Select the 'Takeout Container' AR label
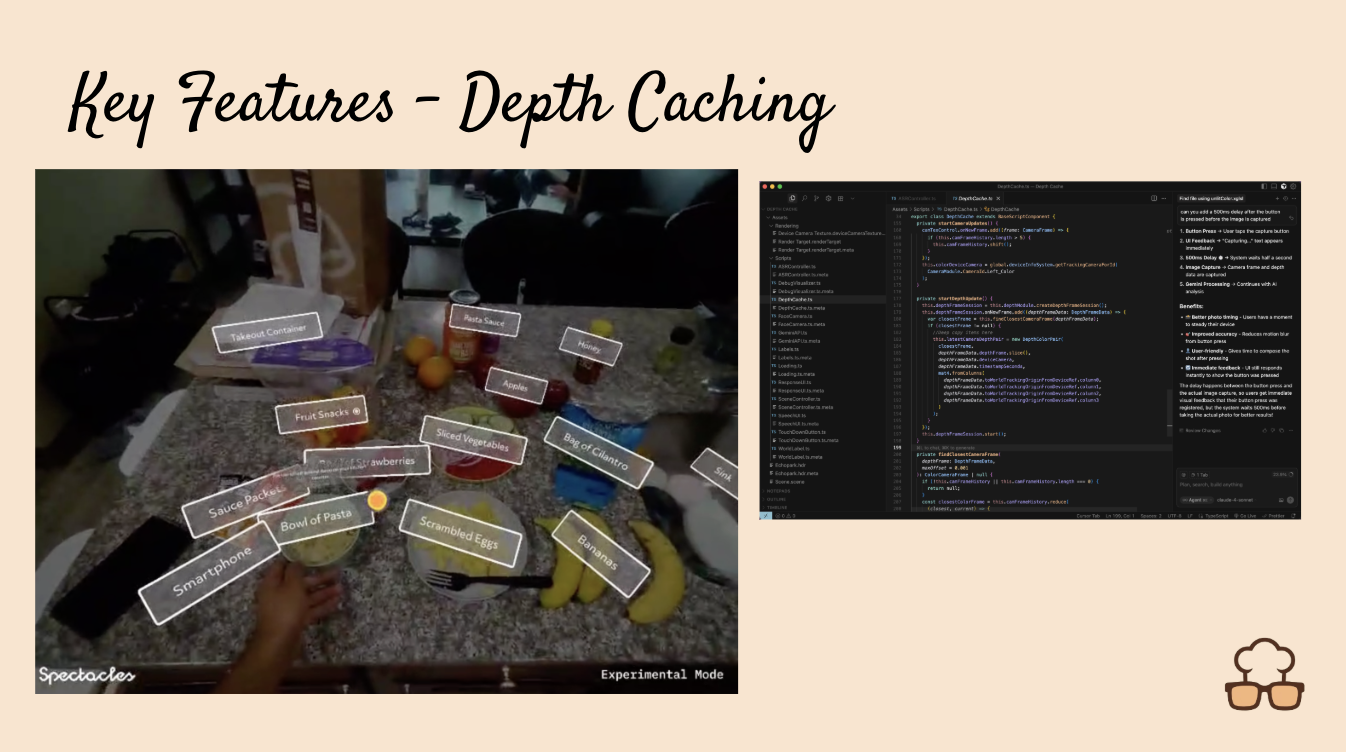This screenshot has height=752, width=1346. point(267,335)
